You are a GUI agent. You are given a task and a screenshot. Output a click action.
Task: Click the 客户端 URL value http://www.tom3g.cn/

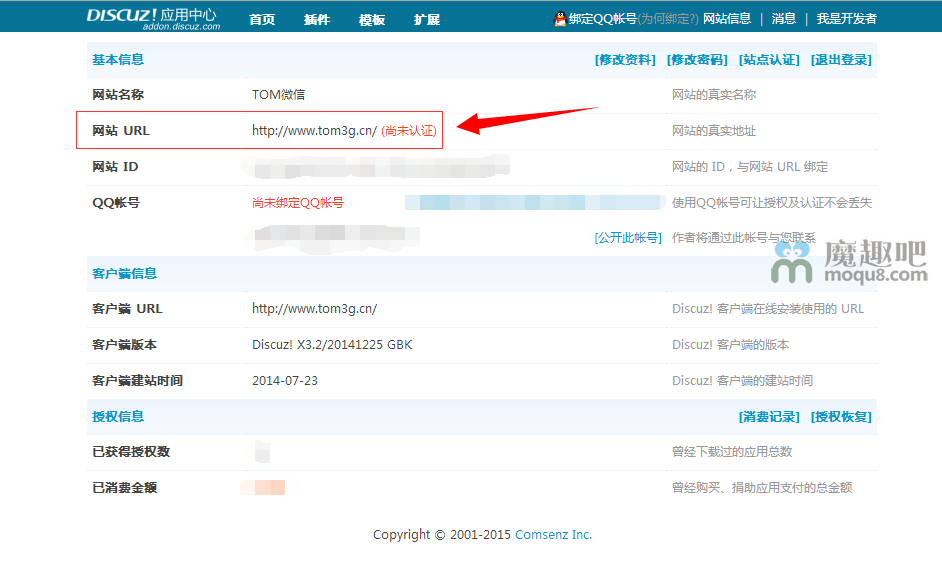pos(314,308)
